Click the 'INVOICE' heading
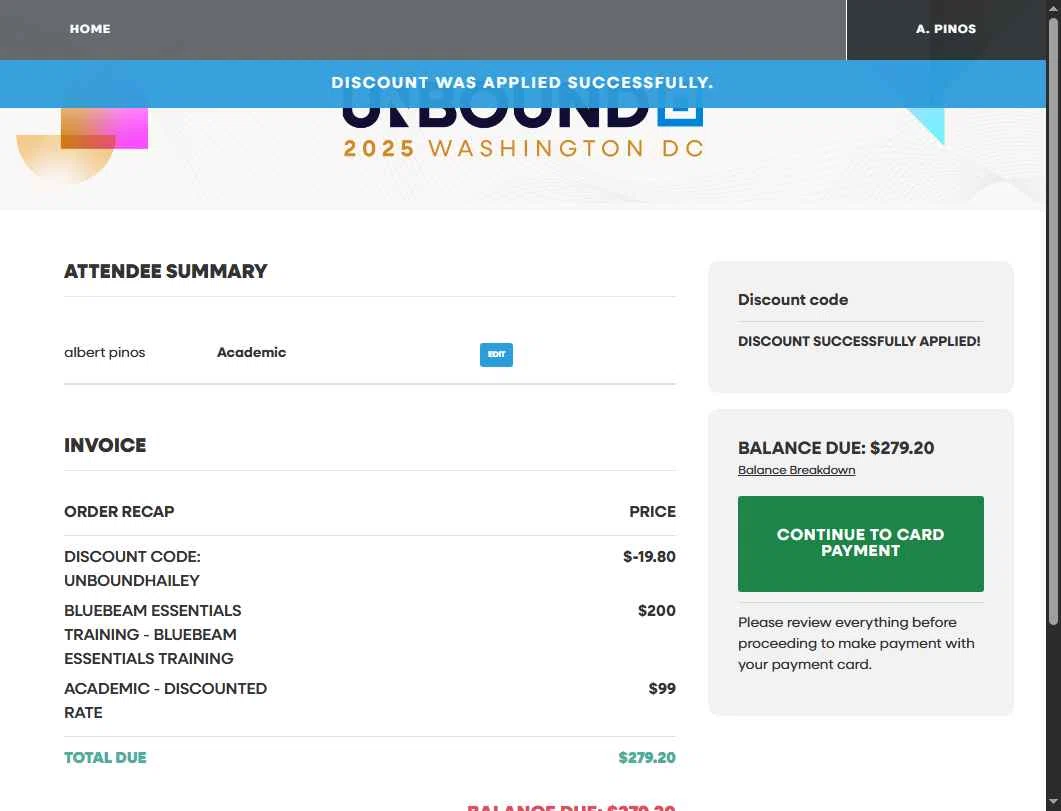1061x811 pixels. tap(105, 445)
